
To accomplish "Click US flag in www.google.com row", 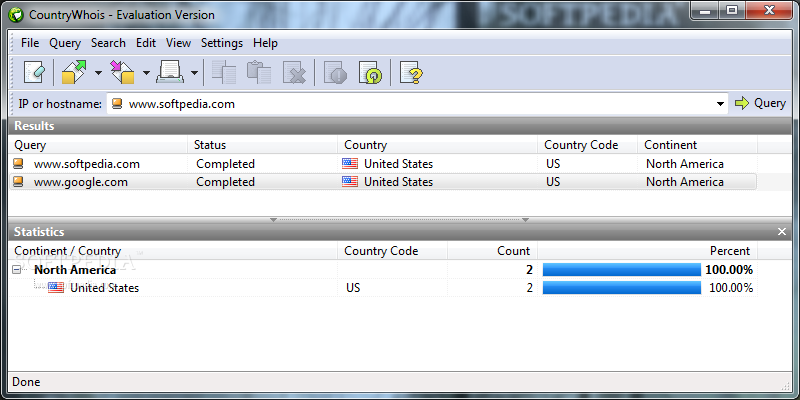I will coord(350,182).
